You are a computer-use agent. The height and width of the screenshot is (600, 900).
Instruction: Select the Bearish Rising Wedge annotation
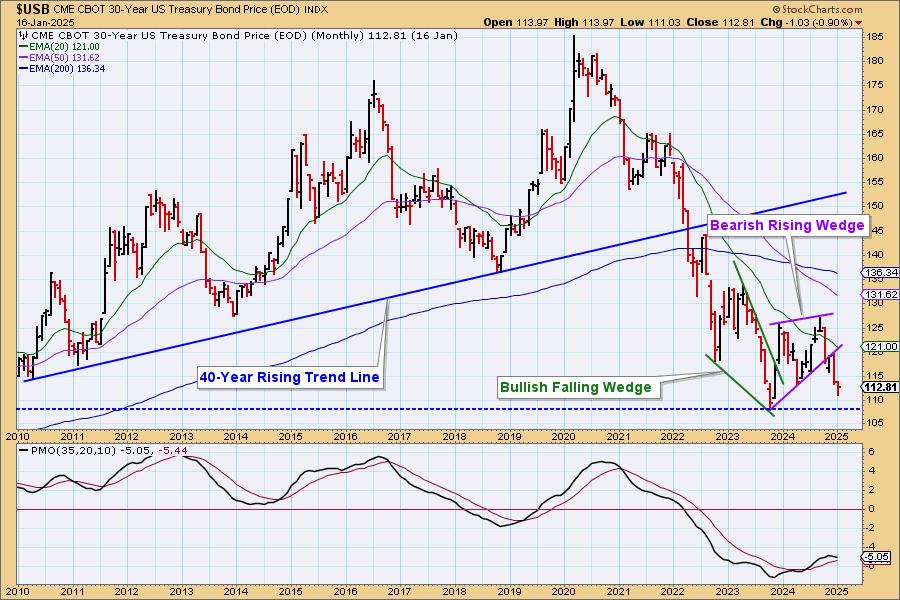pos(787,226)
